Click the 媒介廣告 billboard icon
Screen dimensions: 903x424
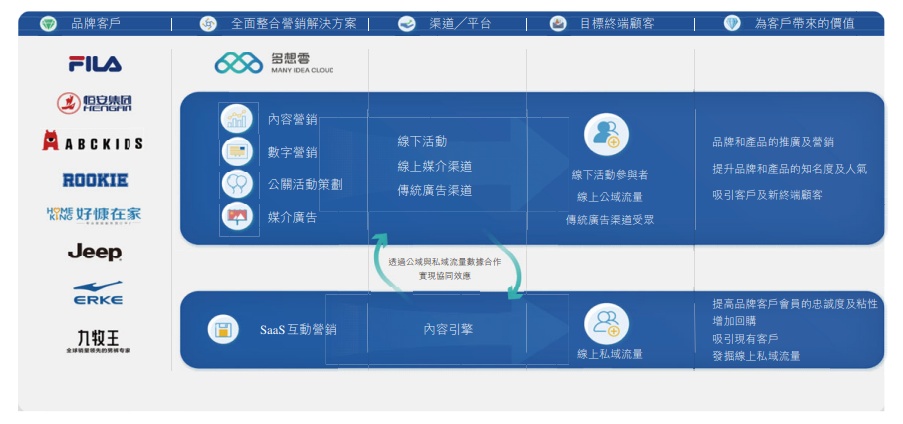(x=237, y=217)
